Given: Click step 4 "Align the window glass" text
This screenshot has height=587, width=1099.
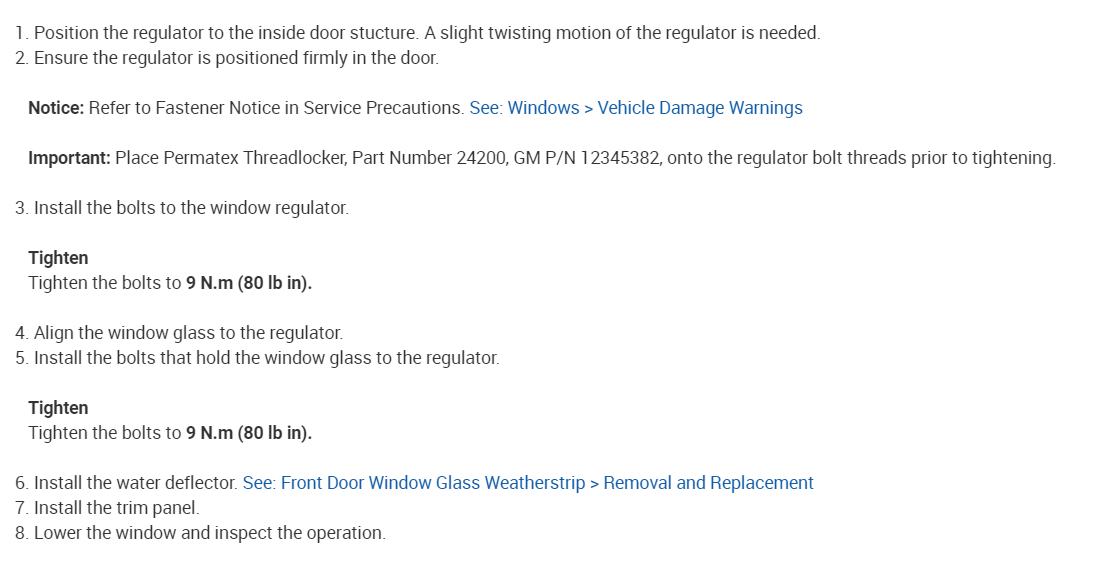Looking at the screenshot, I should point(188,333).
